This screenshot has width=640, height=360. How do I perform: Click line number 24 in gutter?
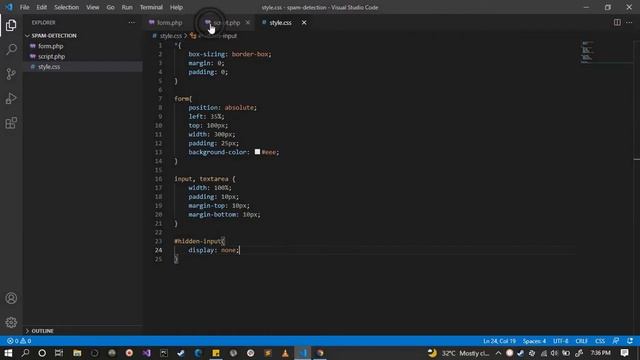point(158,250)
